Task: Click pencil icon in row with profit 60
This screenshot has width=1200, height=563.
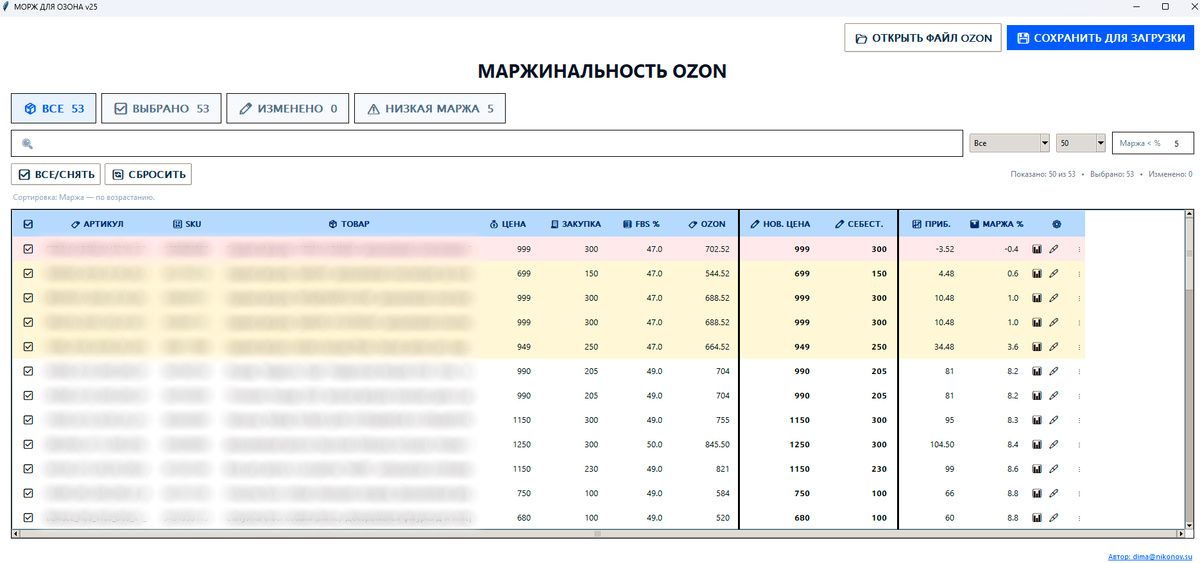Action: (1053, 517)
